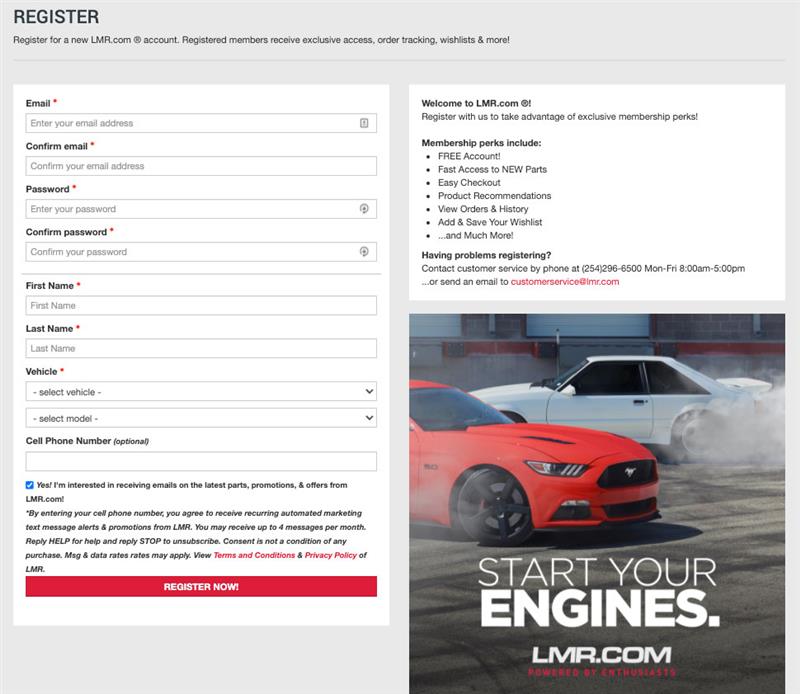
Task: Click the 'Having problems registering?' heading
Action: pyautogui.click(x=486, y=255)
